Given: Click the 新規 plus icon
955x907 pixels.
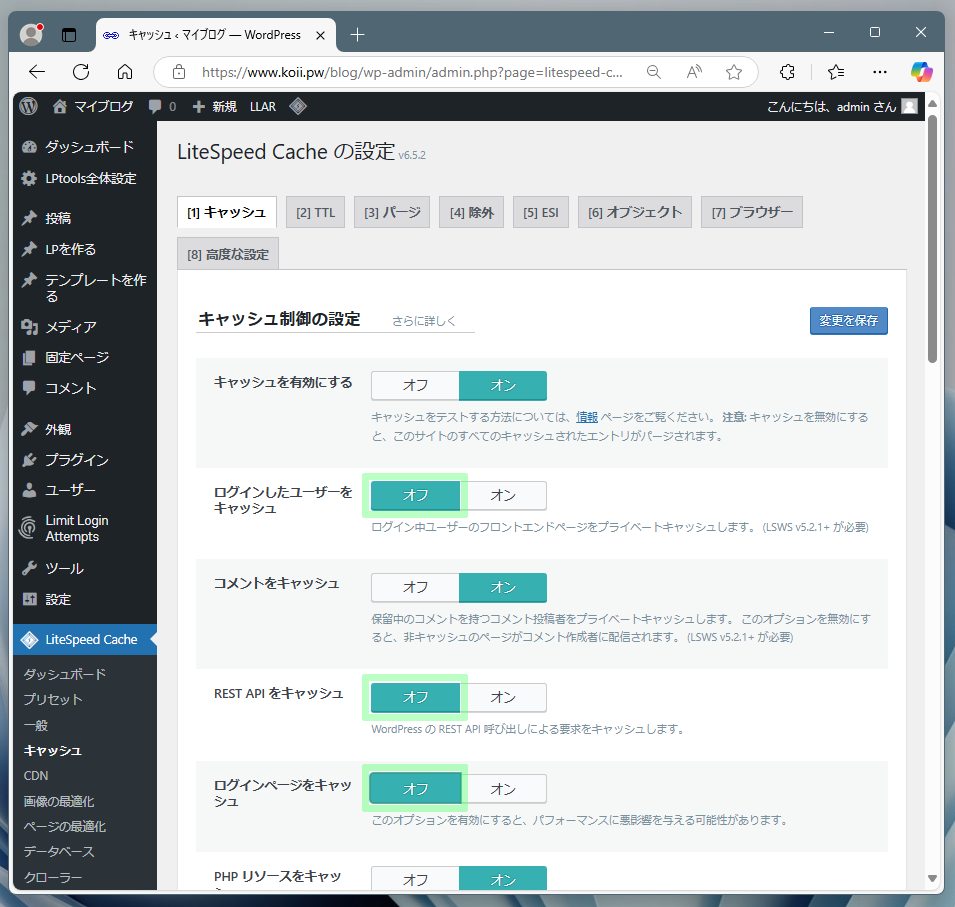Looking at the screenshot, I should tap(199, 107).
